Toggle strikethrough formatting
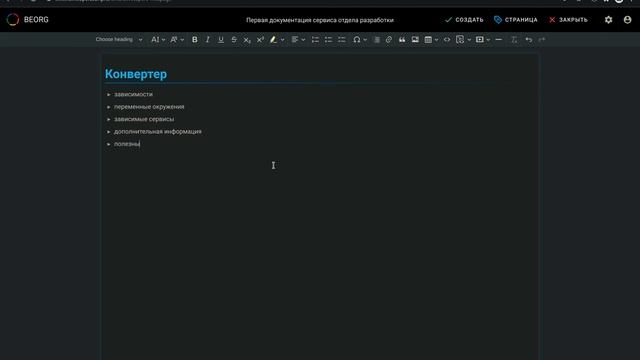 click(x=234, y=40)
